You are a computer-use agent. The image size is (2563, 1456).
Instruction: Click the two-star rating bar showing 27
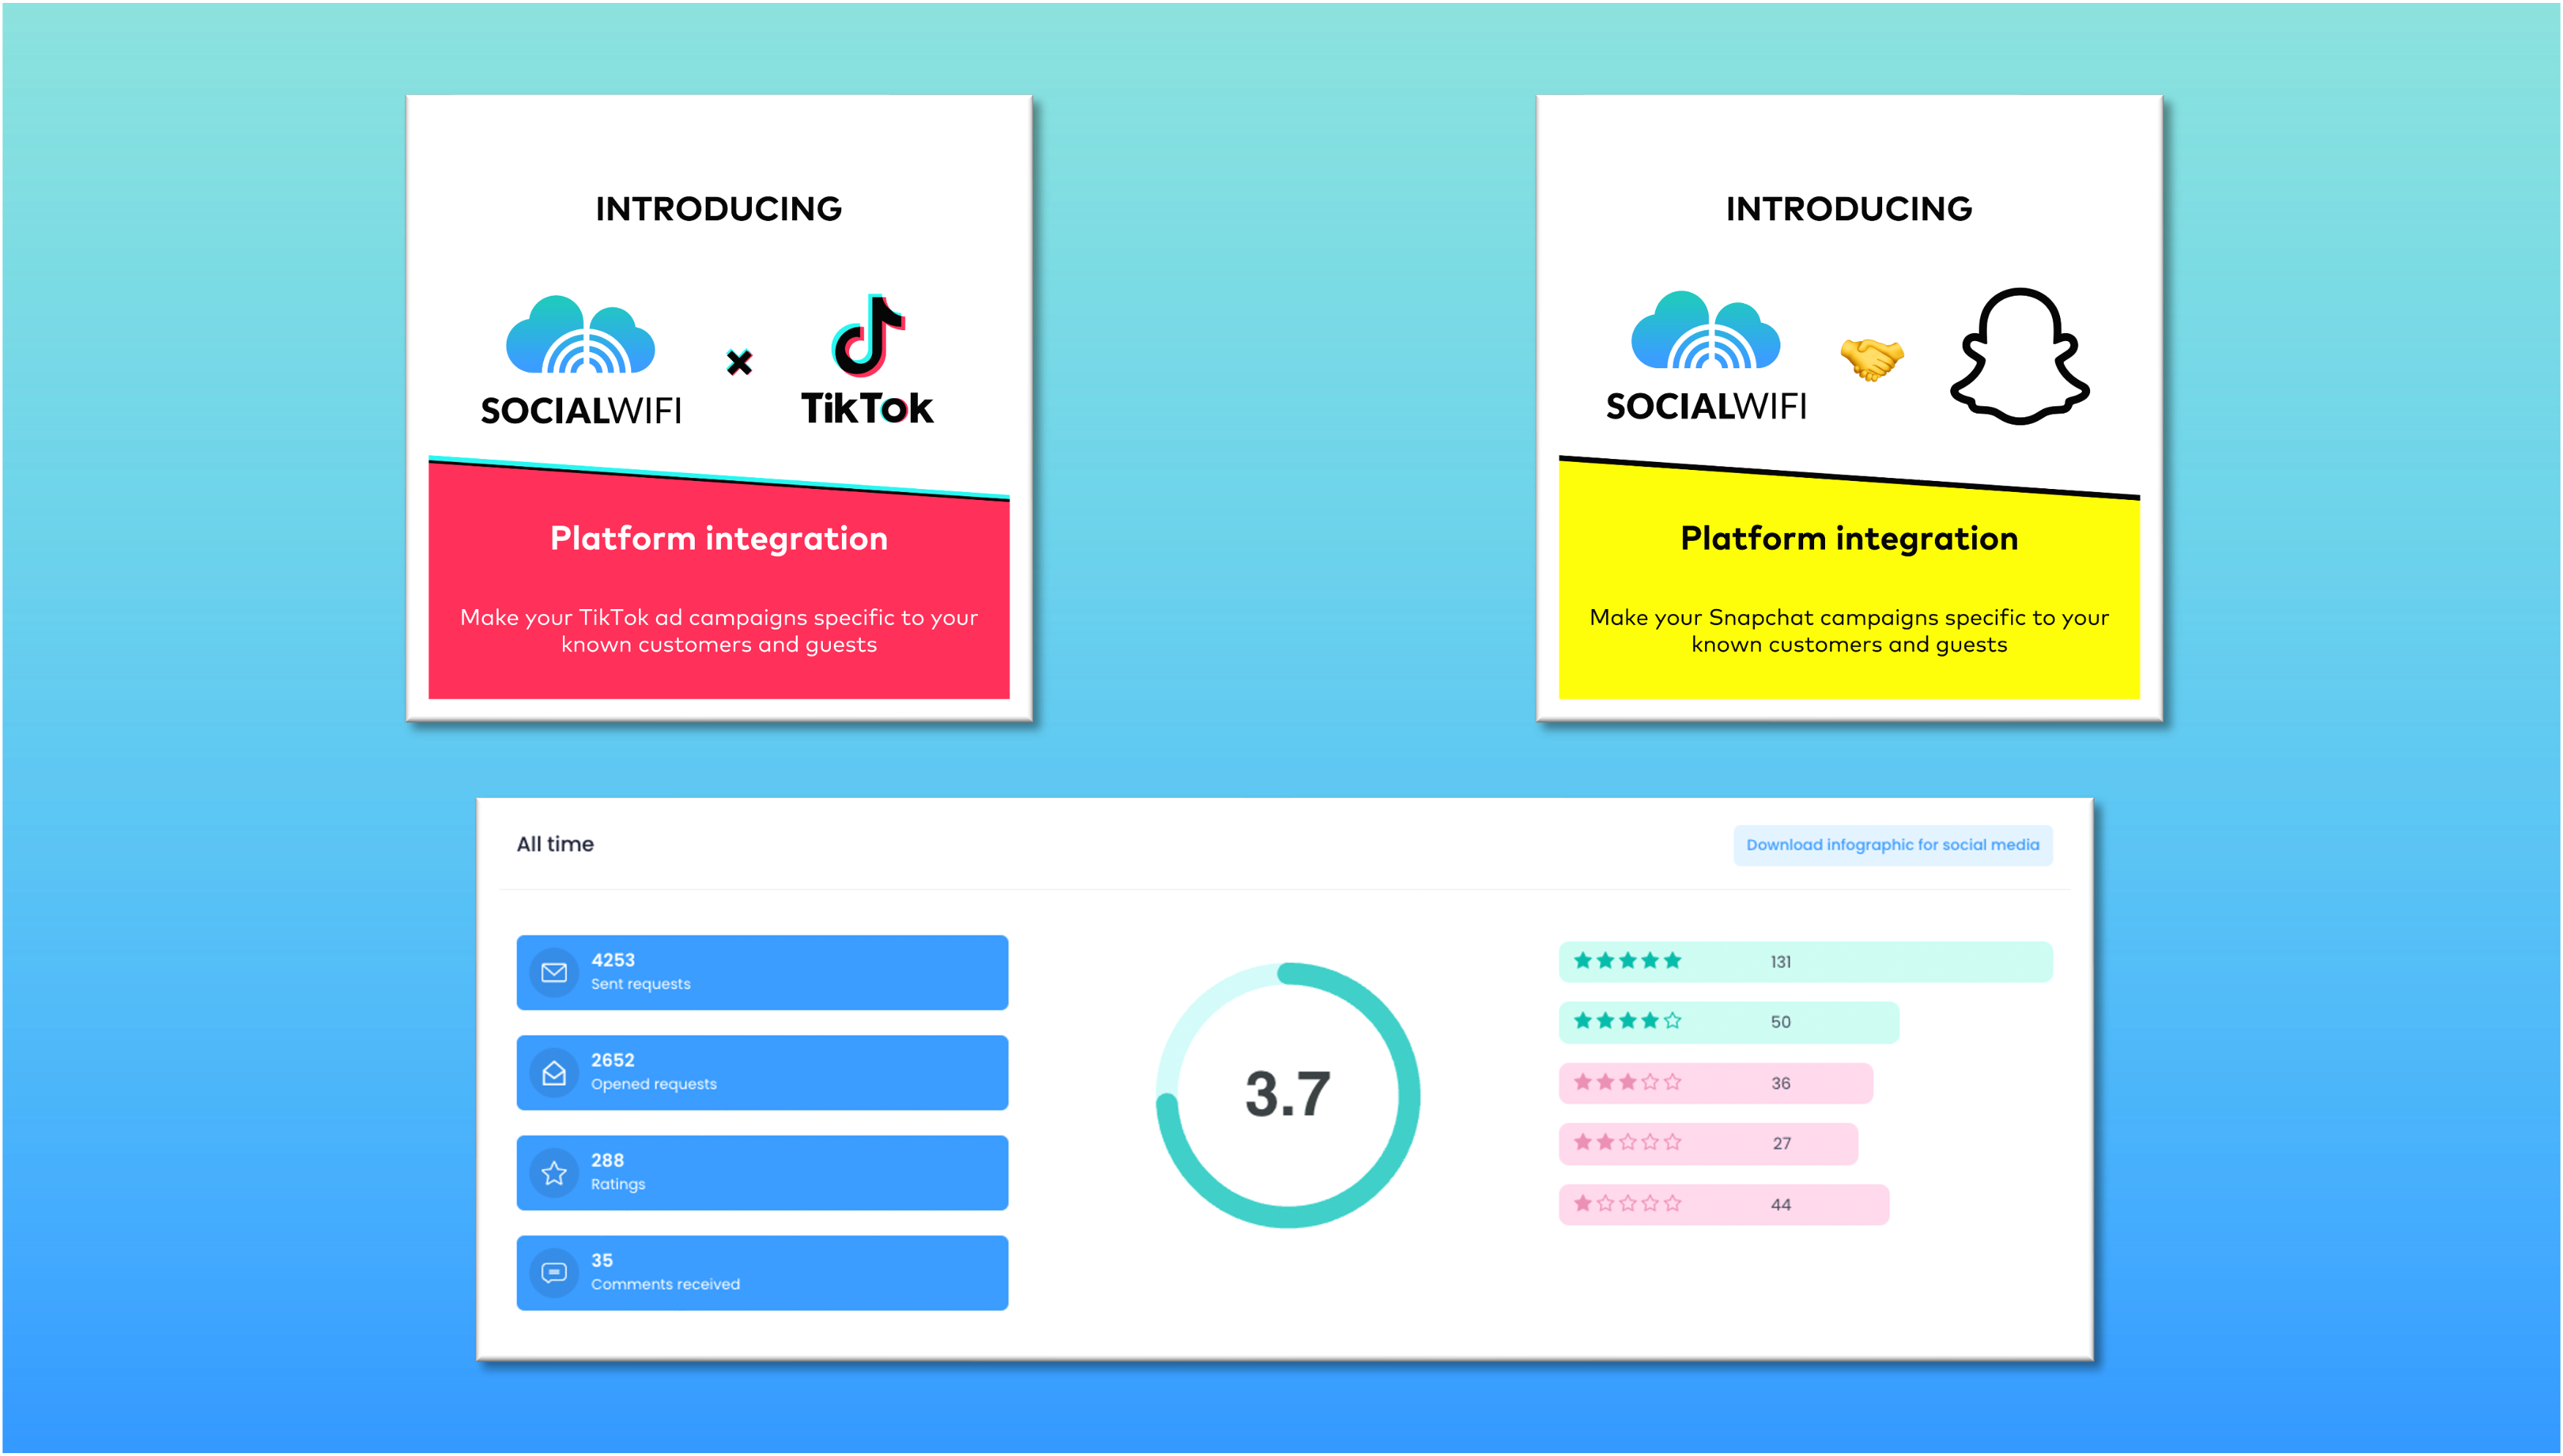point(1708,1143)
